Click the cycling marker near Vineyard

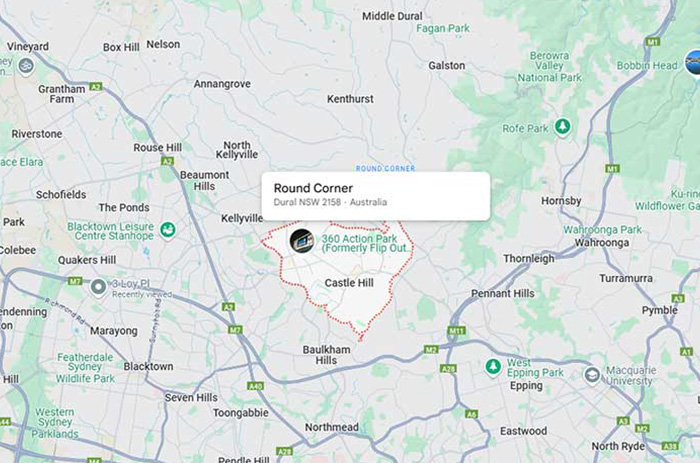(26, 67)
